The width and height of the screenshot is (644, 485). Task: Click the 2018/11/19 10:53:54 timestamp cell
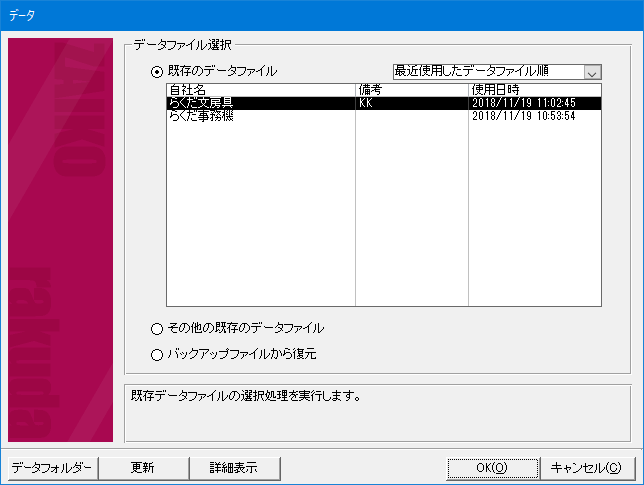(x=534, y=116)
